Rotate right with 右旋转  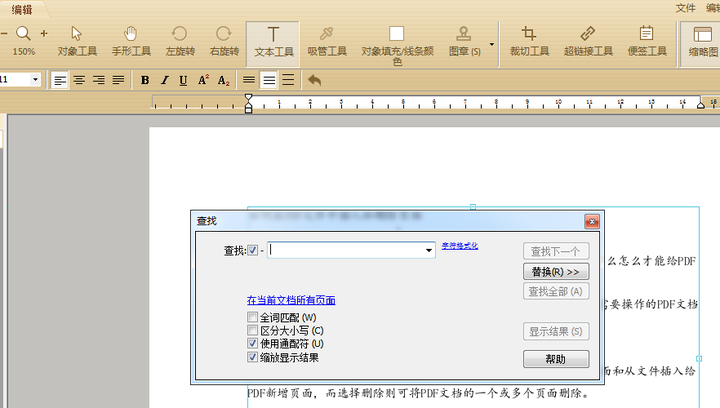224,41
